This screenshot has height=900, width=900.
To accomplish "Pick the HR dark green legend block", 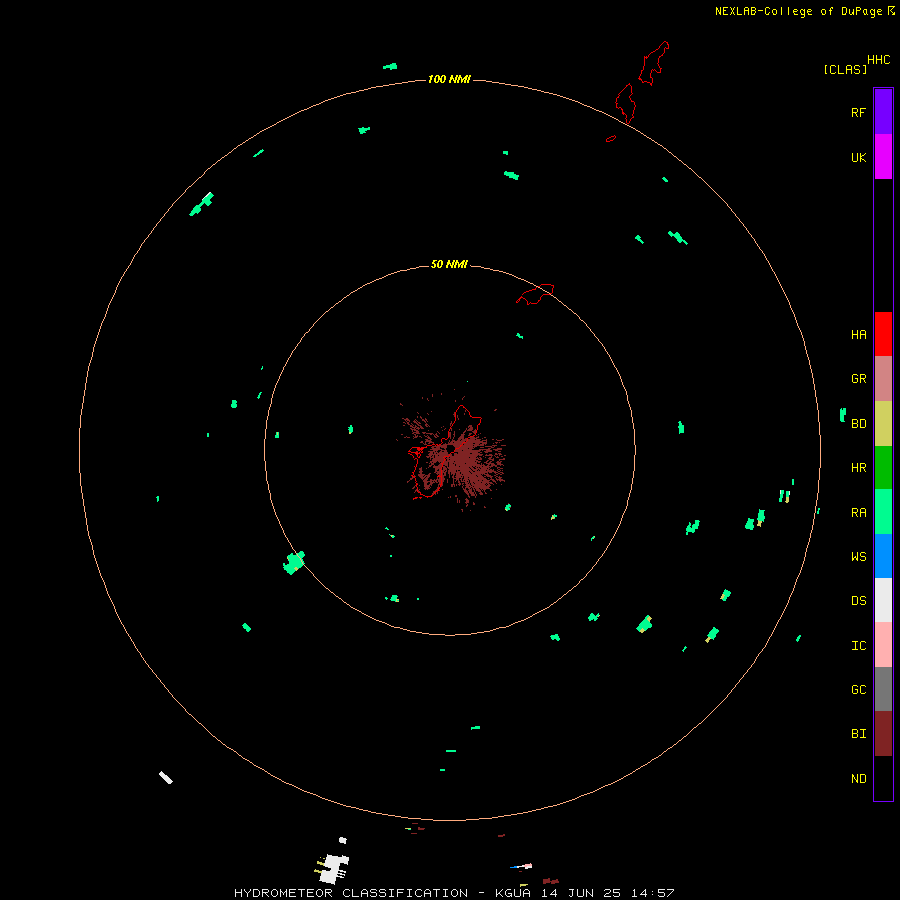I will pyautogui.click(x=883, y=468).
